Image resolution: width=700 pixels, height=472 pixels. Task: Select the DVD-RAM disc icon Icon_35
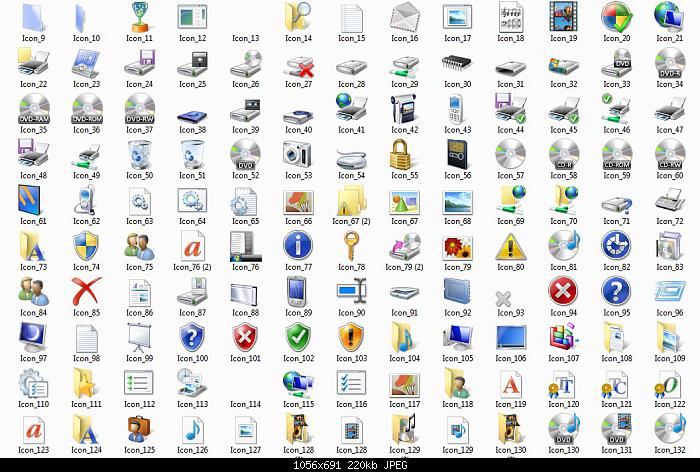pos(34,109)
